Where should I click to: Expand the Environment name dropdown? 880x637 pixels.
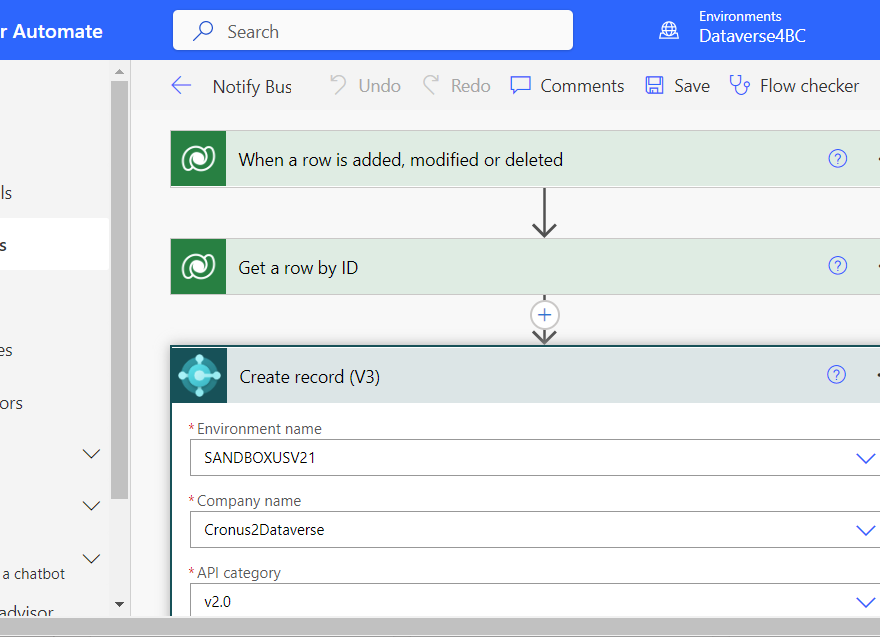pyautogui.click(x=865, y=458)
